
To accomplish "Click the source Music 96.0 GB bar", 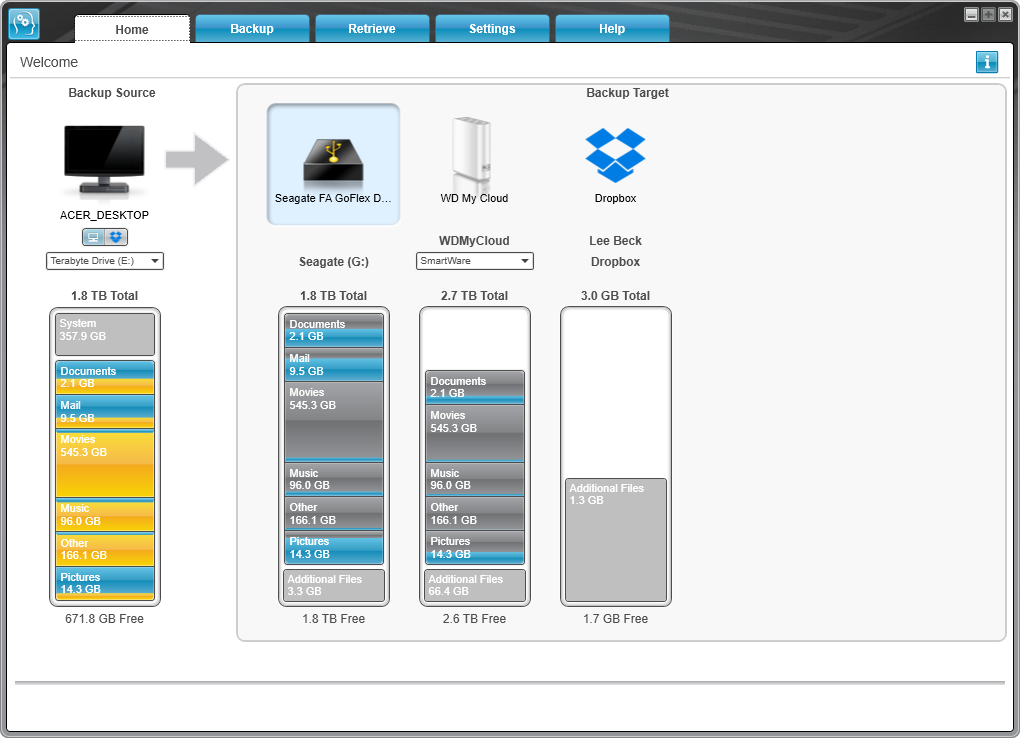I will coord(105,515).
